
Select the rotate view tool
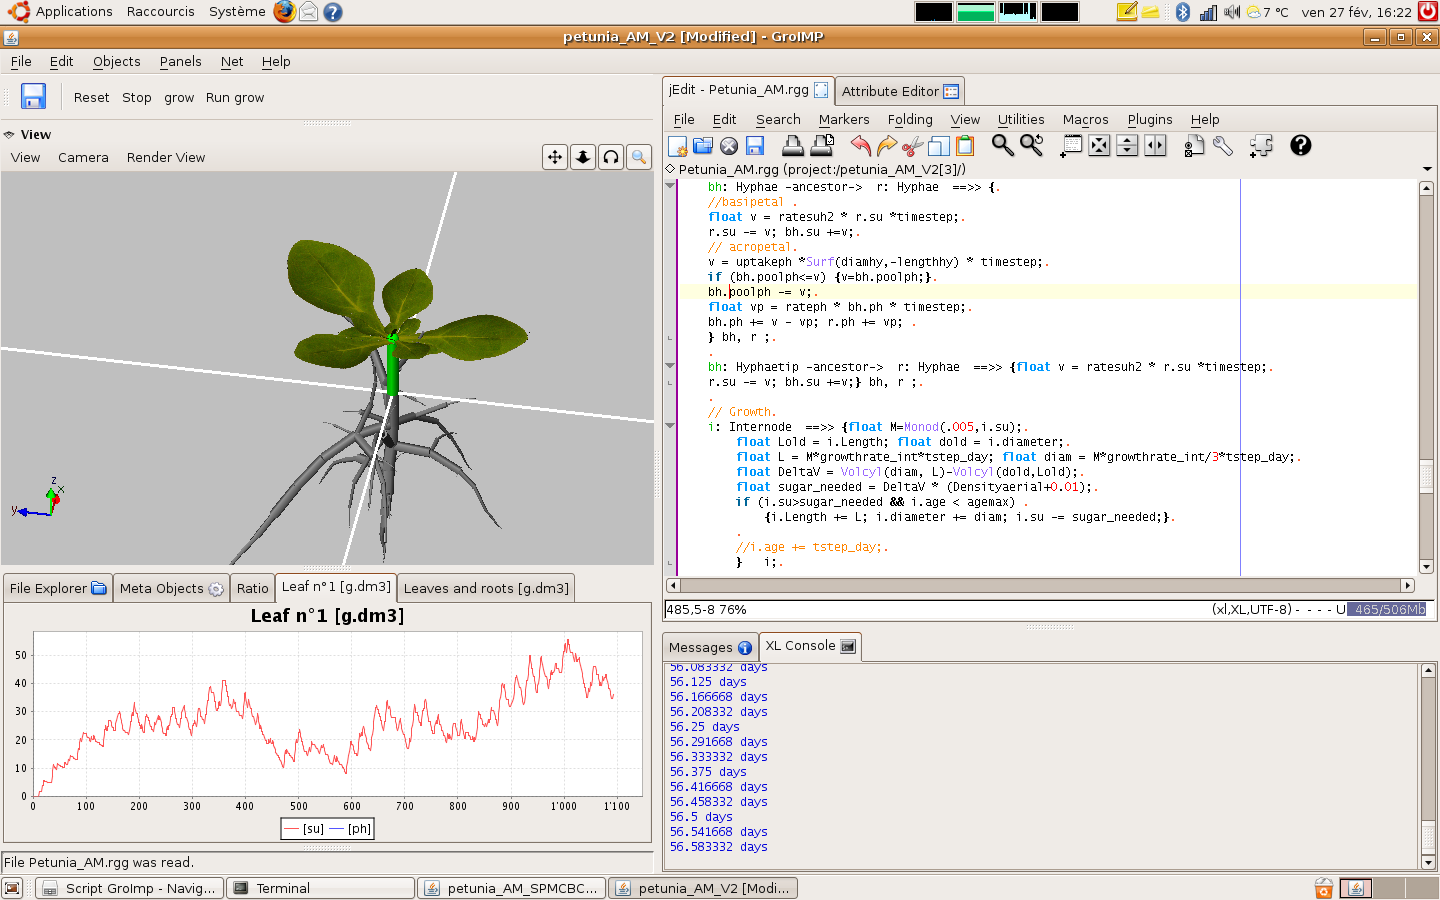611,157
